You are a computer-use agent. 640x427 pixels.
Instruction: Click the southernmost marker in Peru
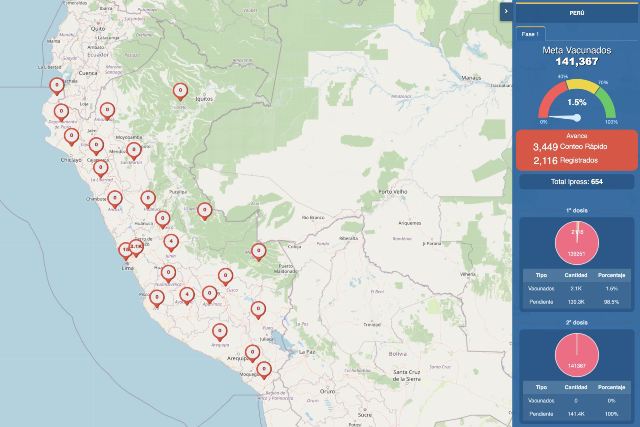tap(263, 369)
